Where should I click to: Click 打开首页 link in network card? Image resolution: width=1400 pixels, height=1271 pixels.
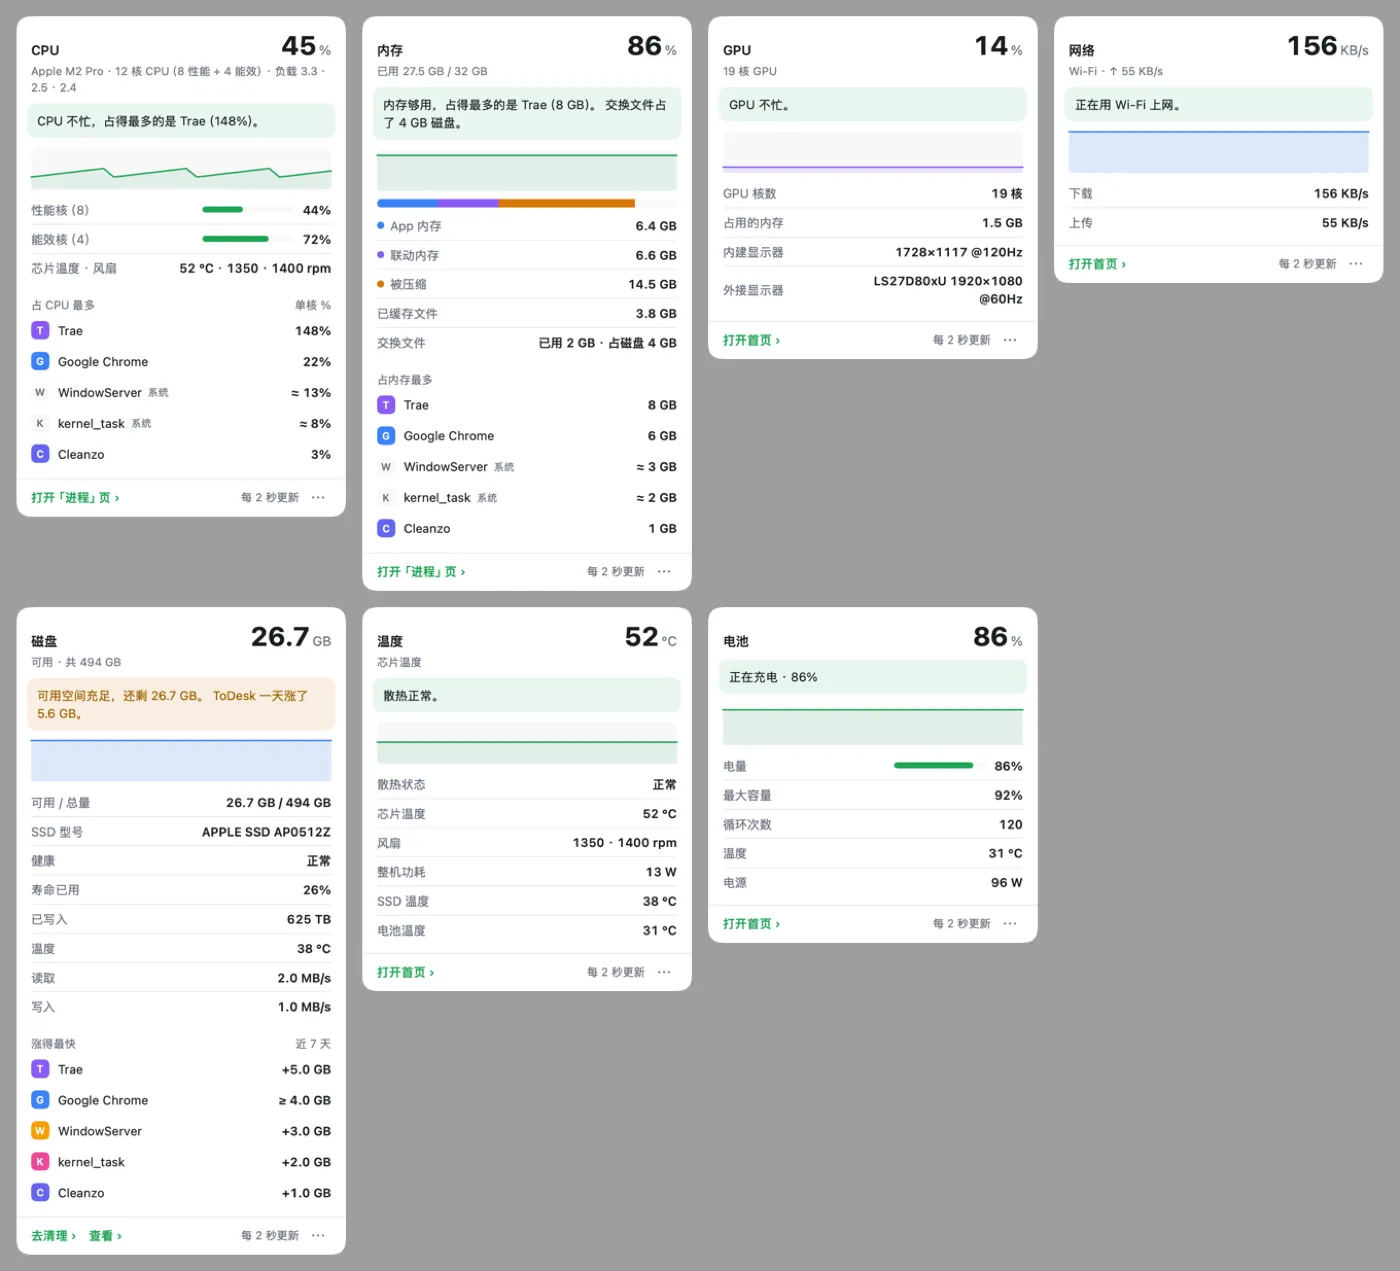click(x=1097, y=265)
